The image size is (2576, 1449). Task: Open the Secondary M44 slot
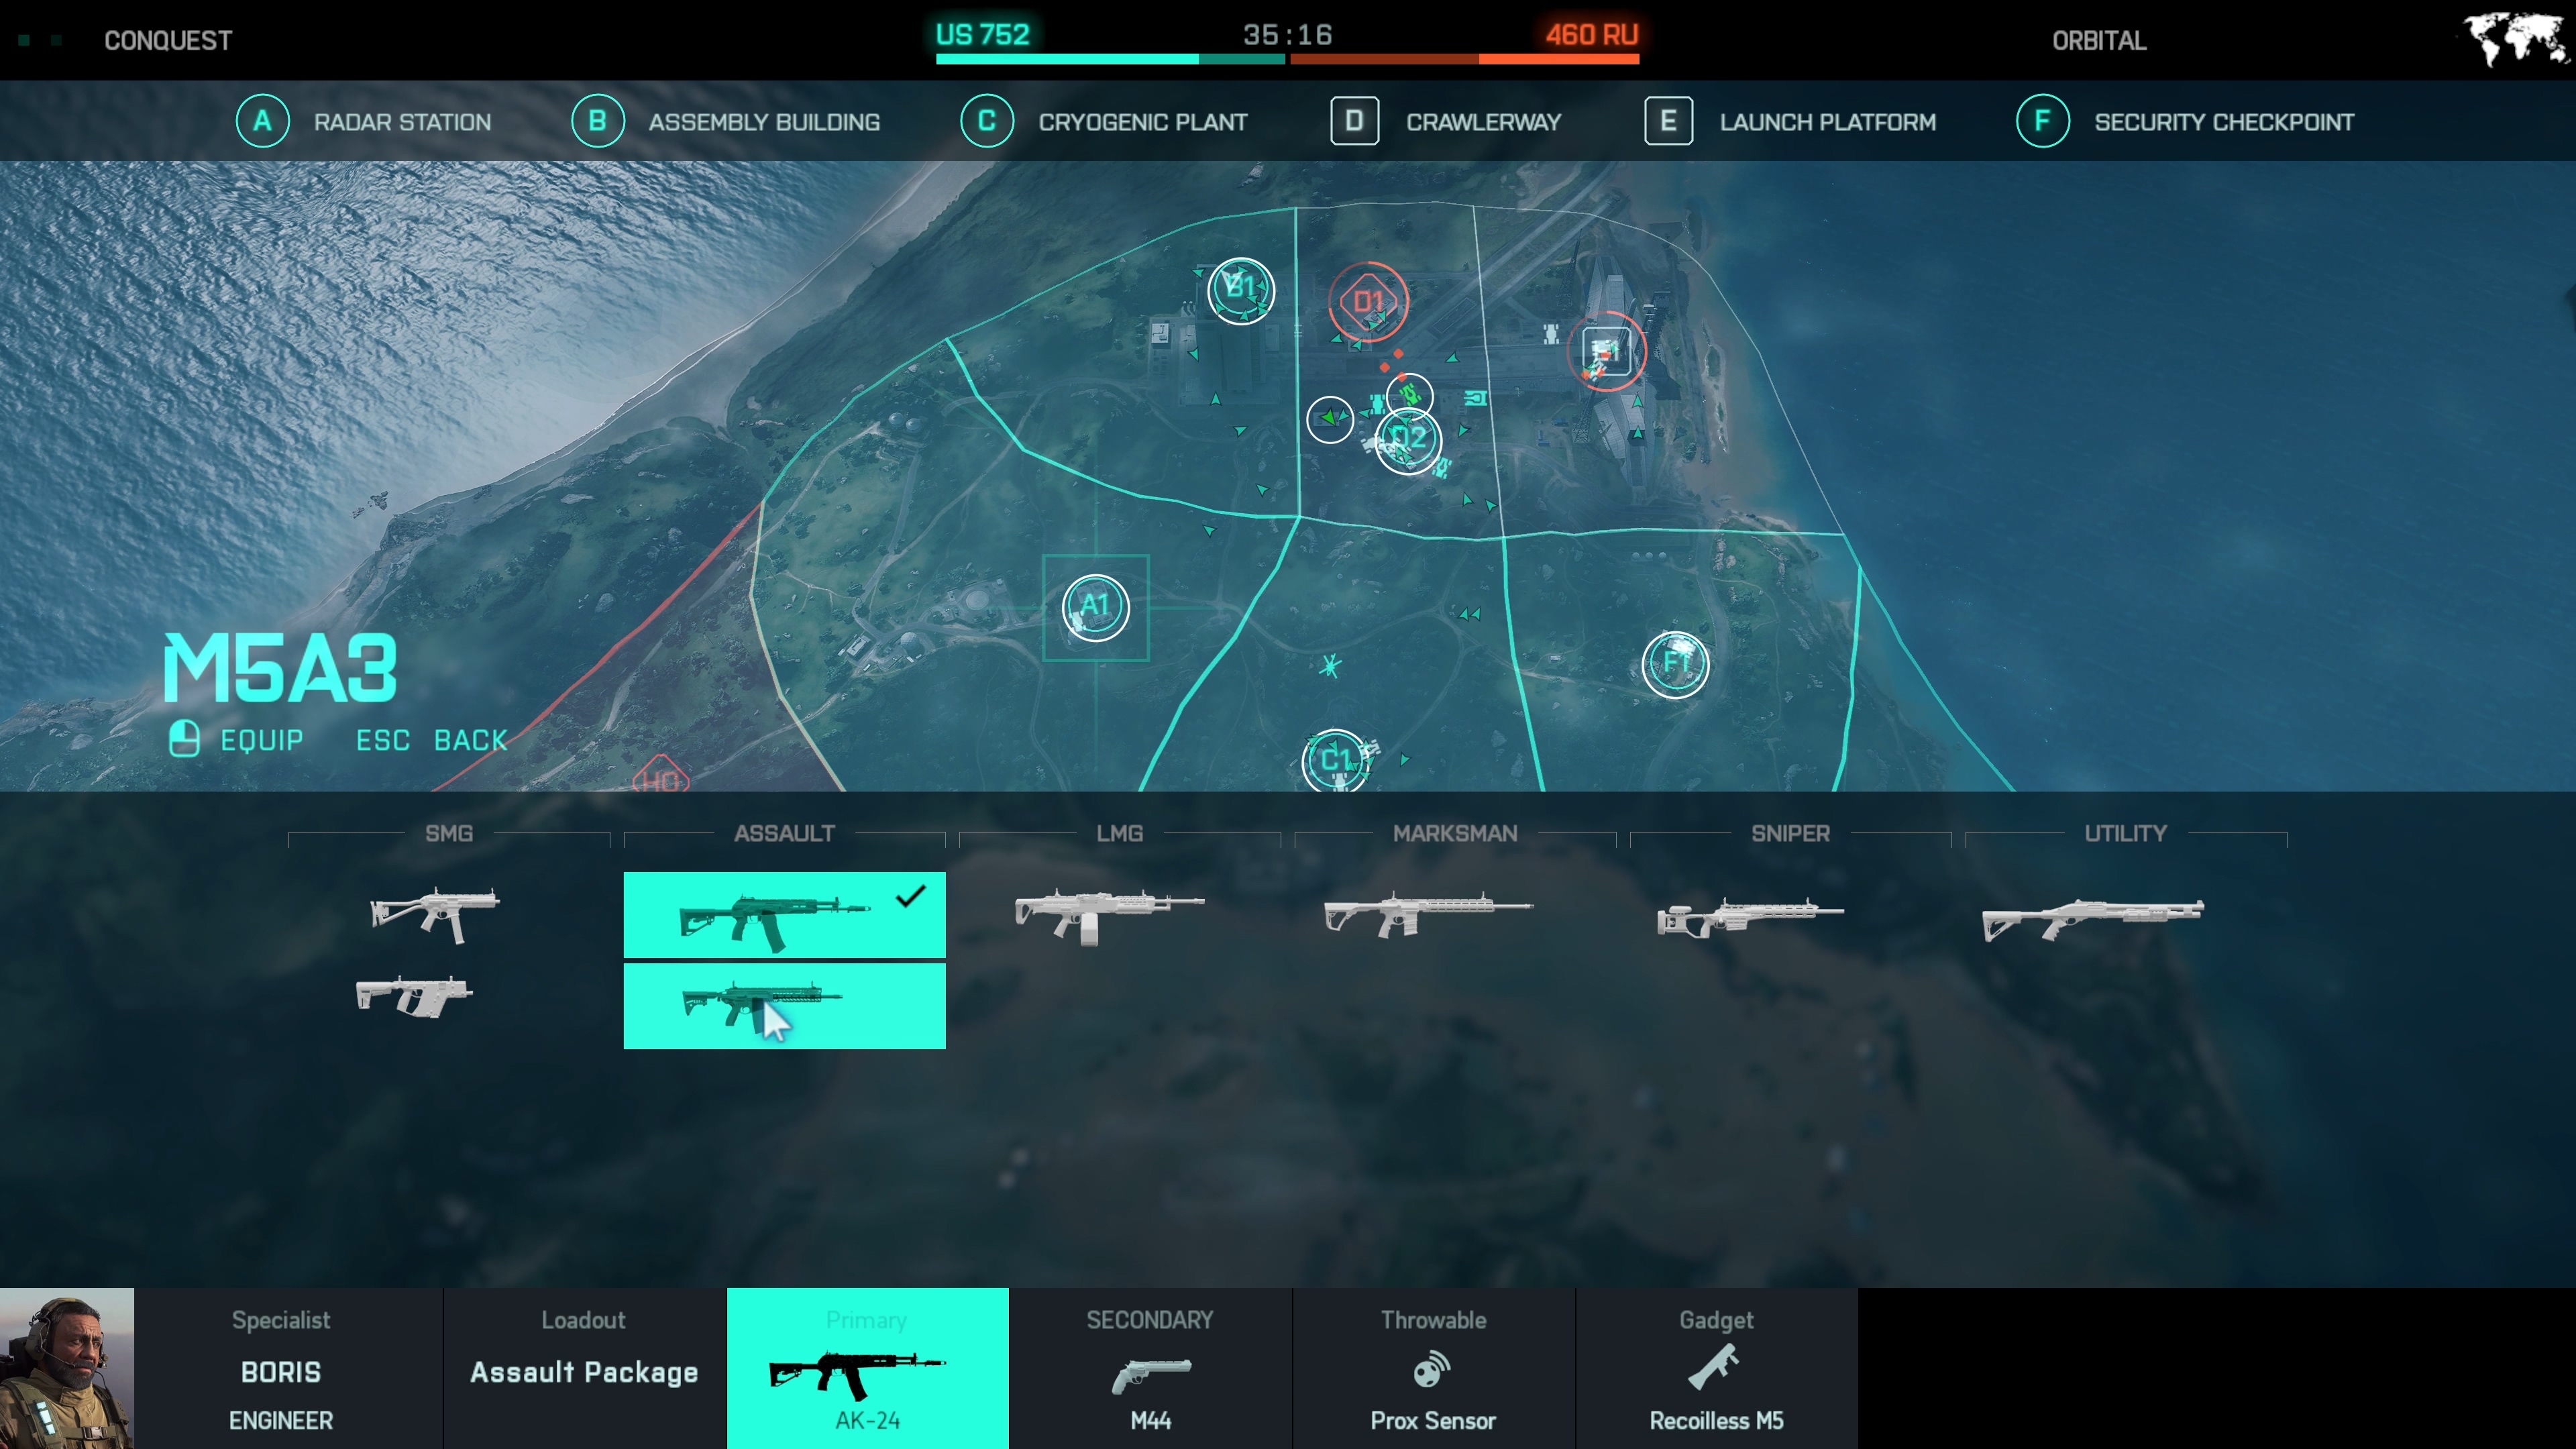pyautogui.click(x=1150, y=1368)
